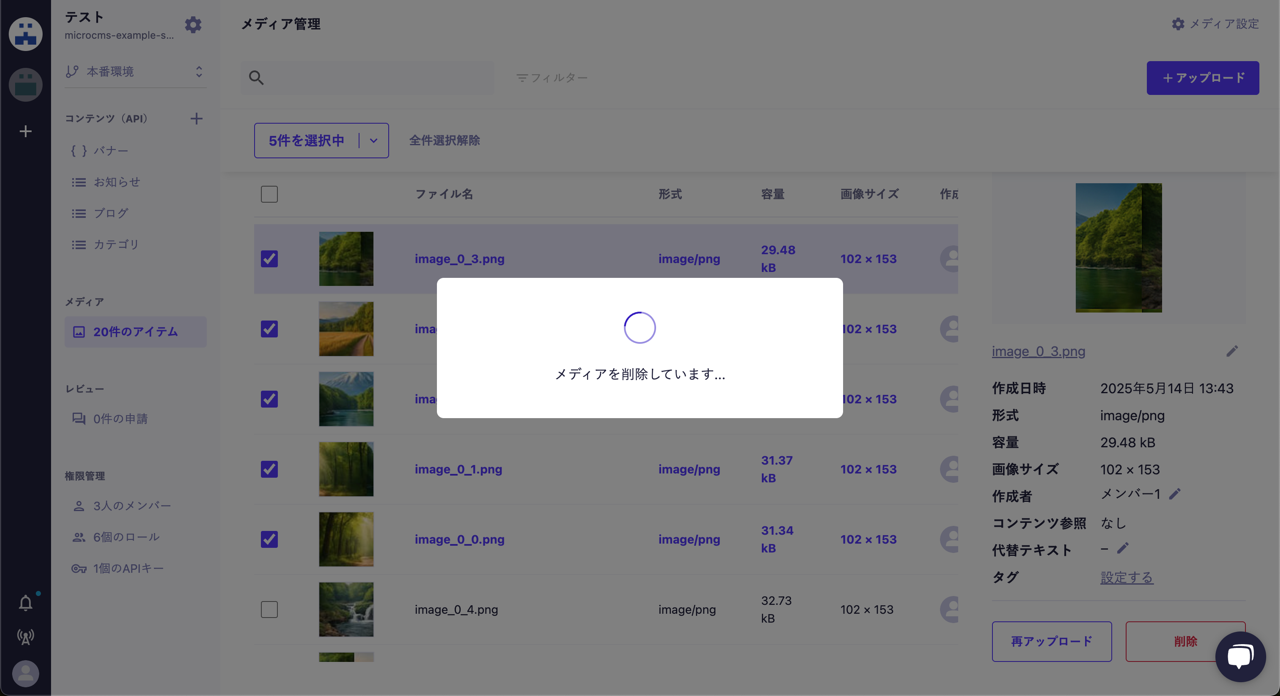
Task: Add a new service with the plus icon
Action: [25, 131]
